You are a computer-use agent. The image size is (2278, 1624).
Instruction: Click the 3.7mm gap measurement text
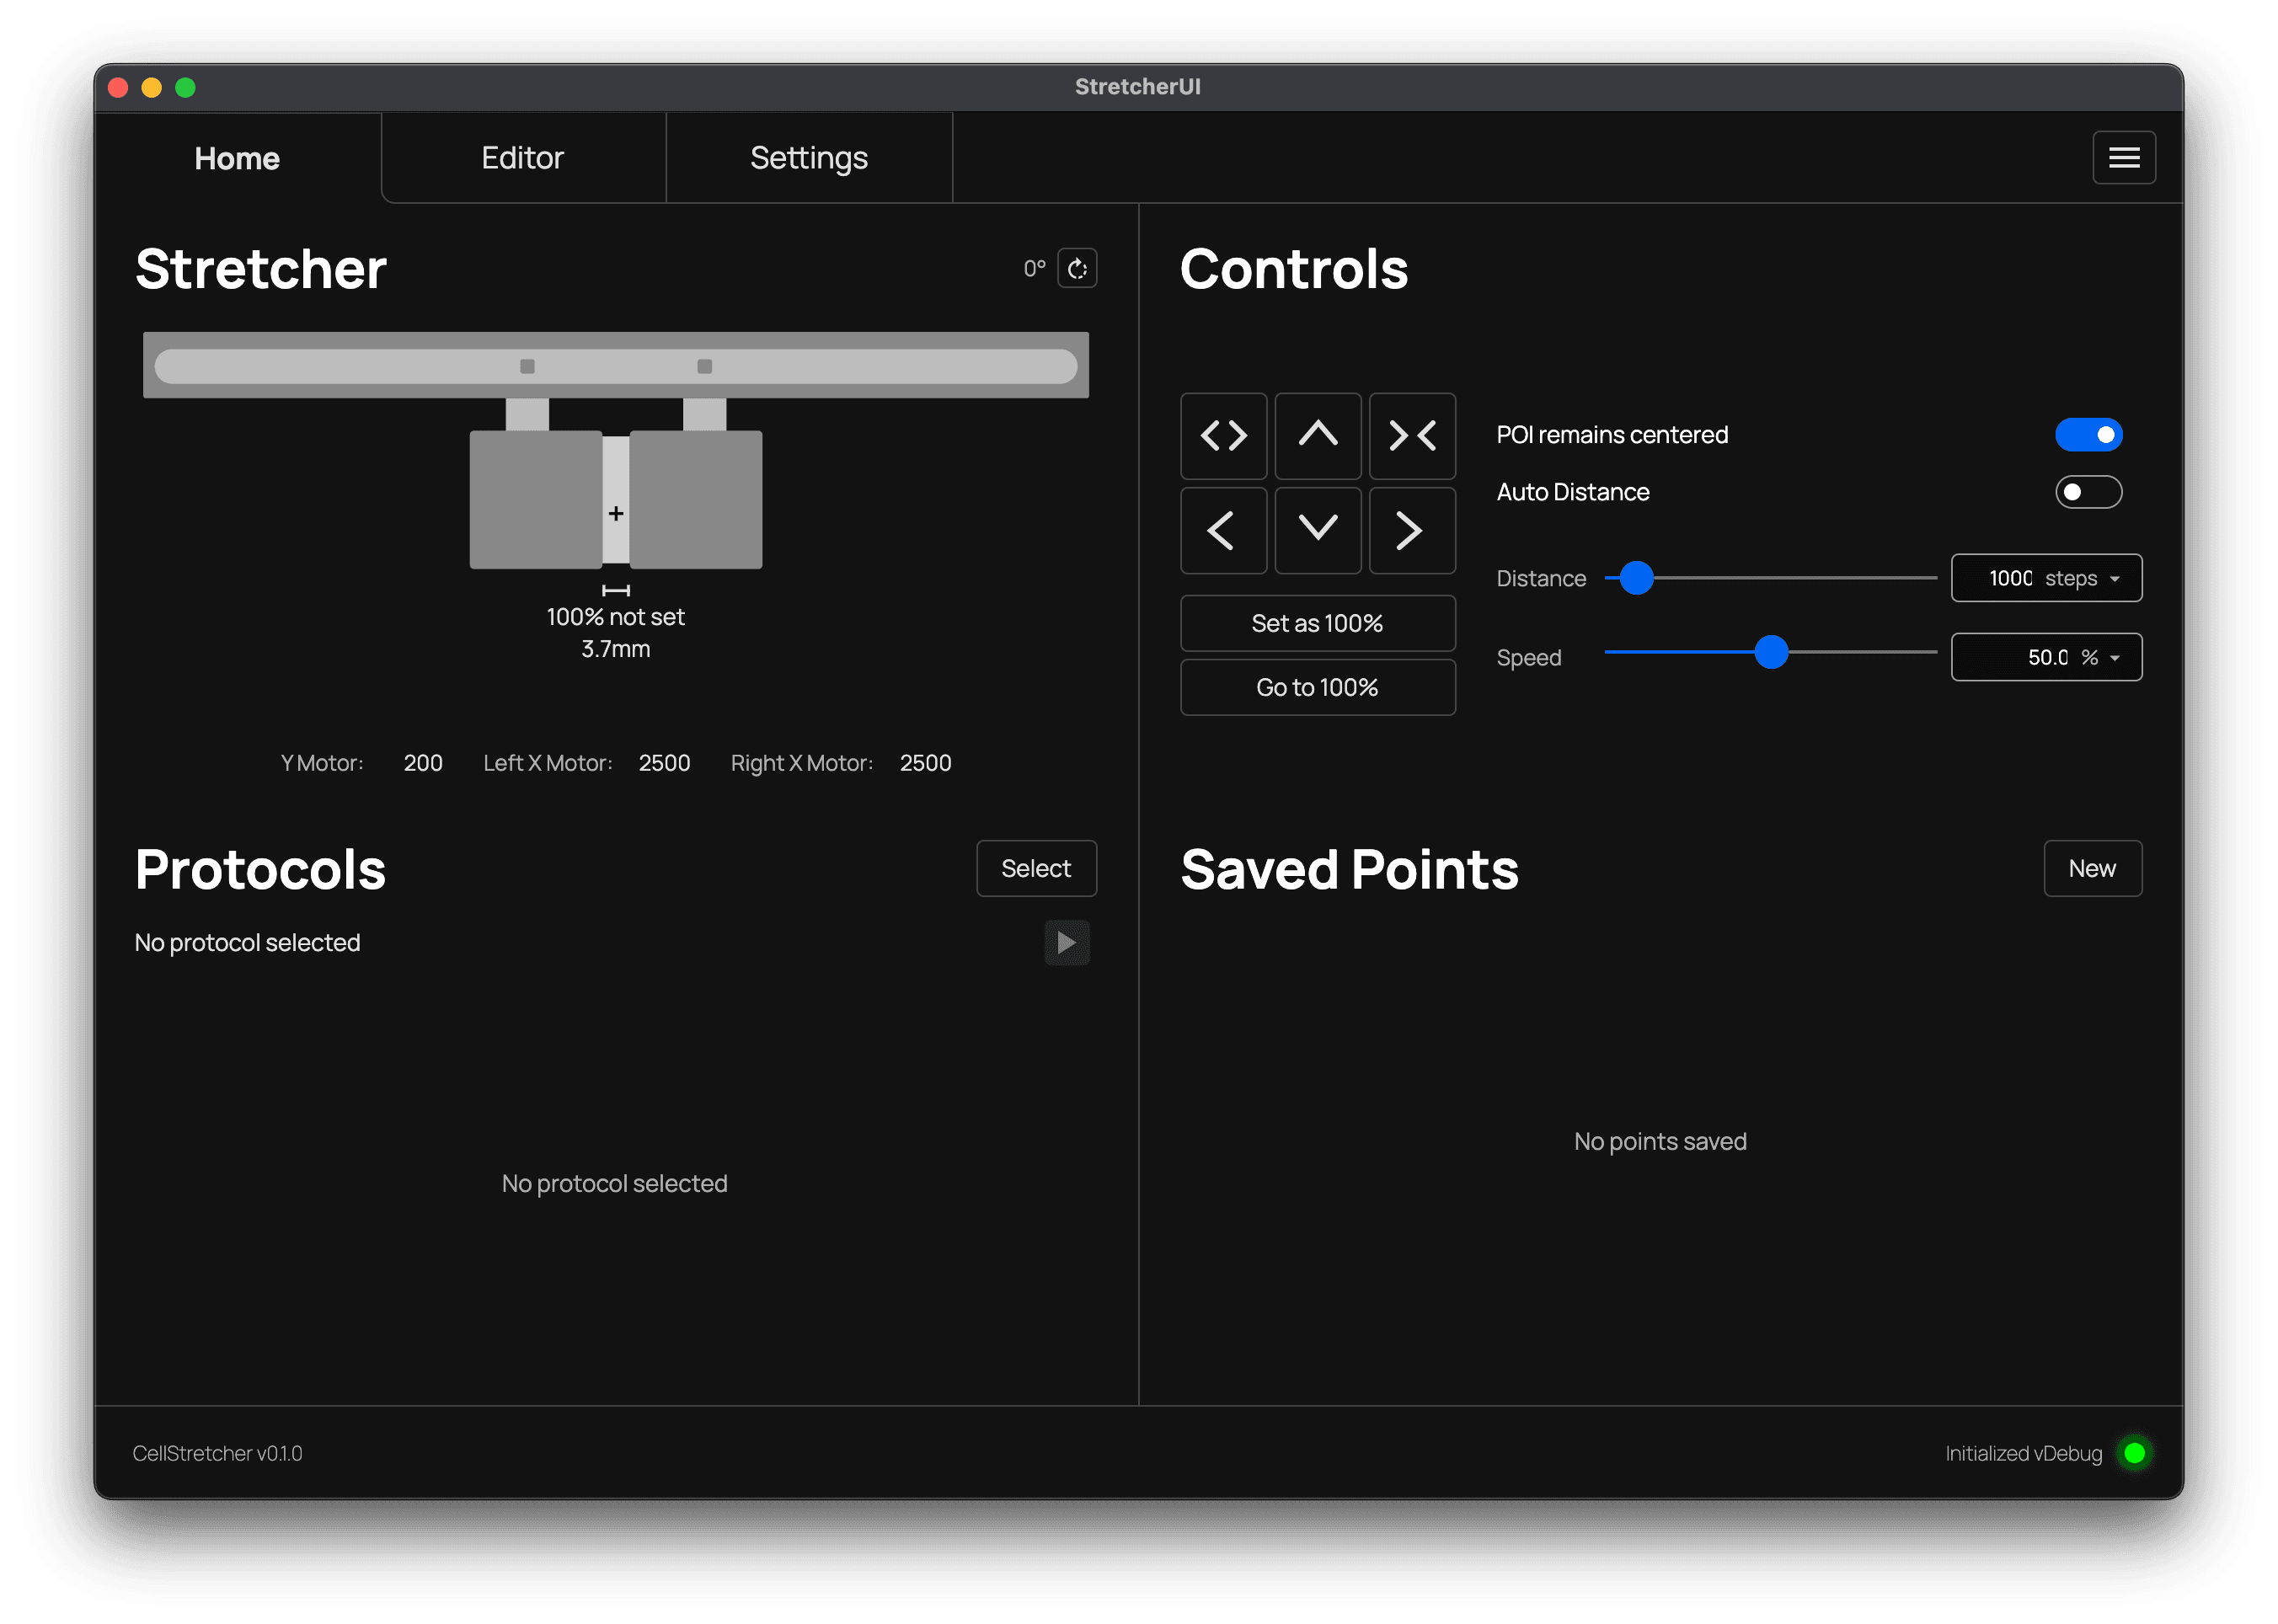click(616, 649)
